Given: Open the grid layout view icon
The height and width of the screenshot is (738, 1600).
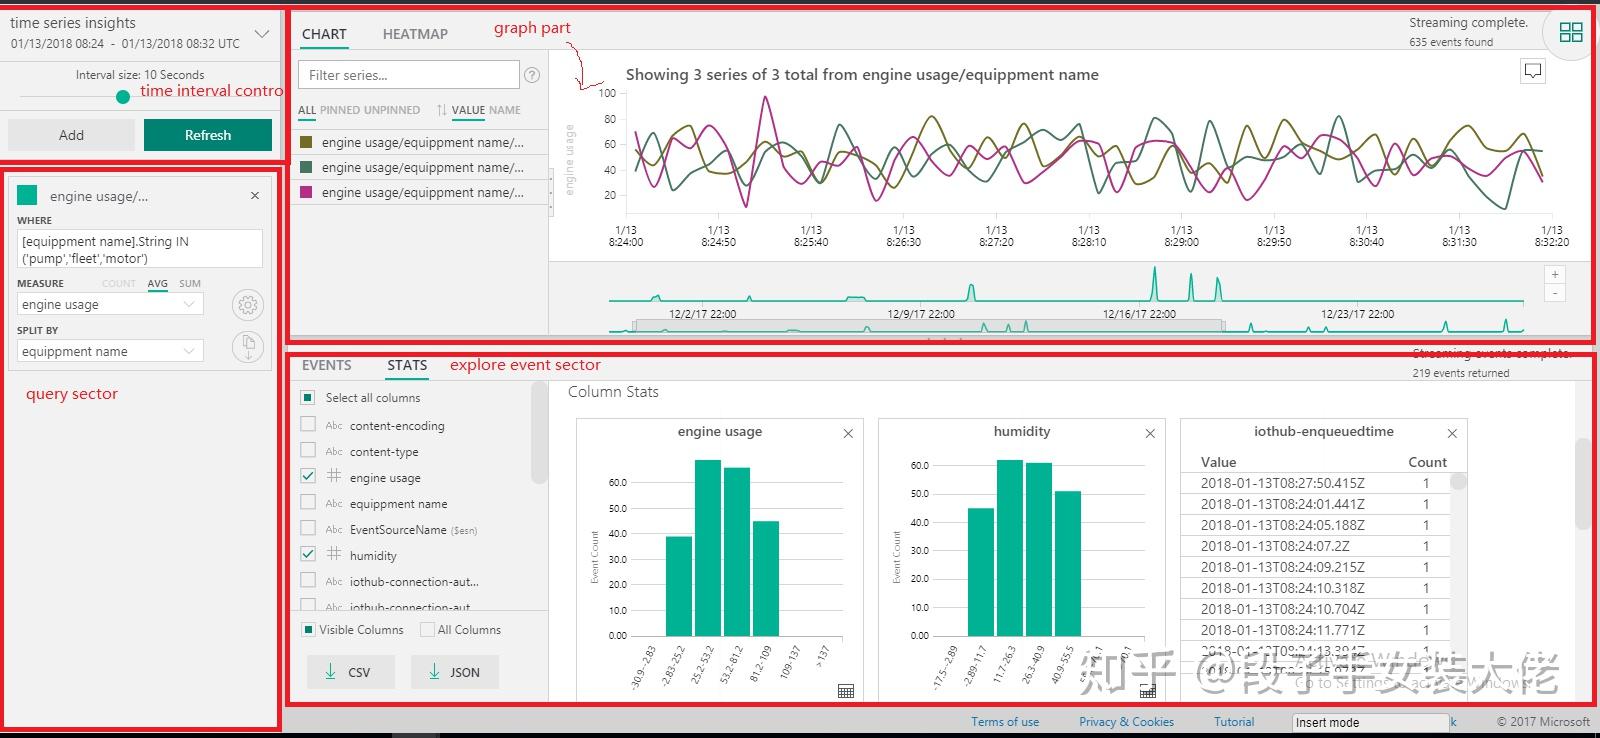Looking at the screenshot, I should 1570,32.
